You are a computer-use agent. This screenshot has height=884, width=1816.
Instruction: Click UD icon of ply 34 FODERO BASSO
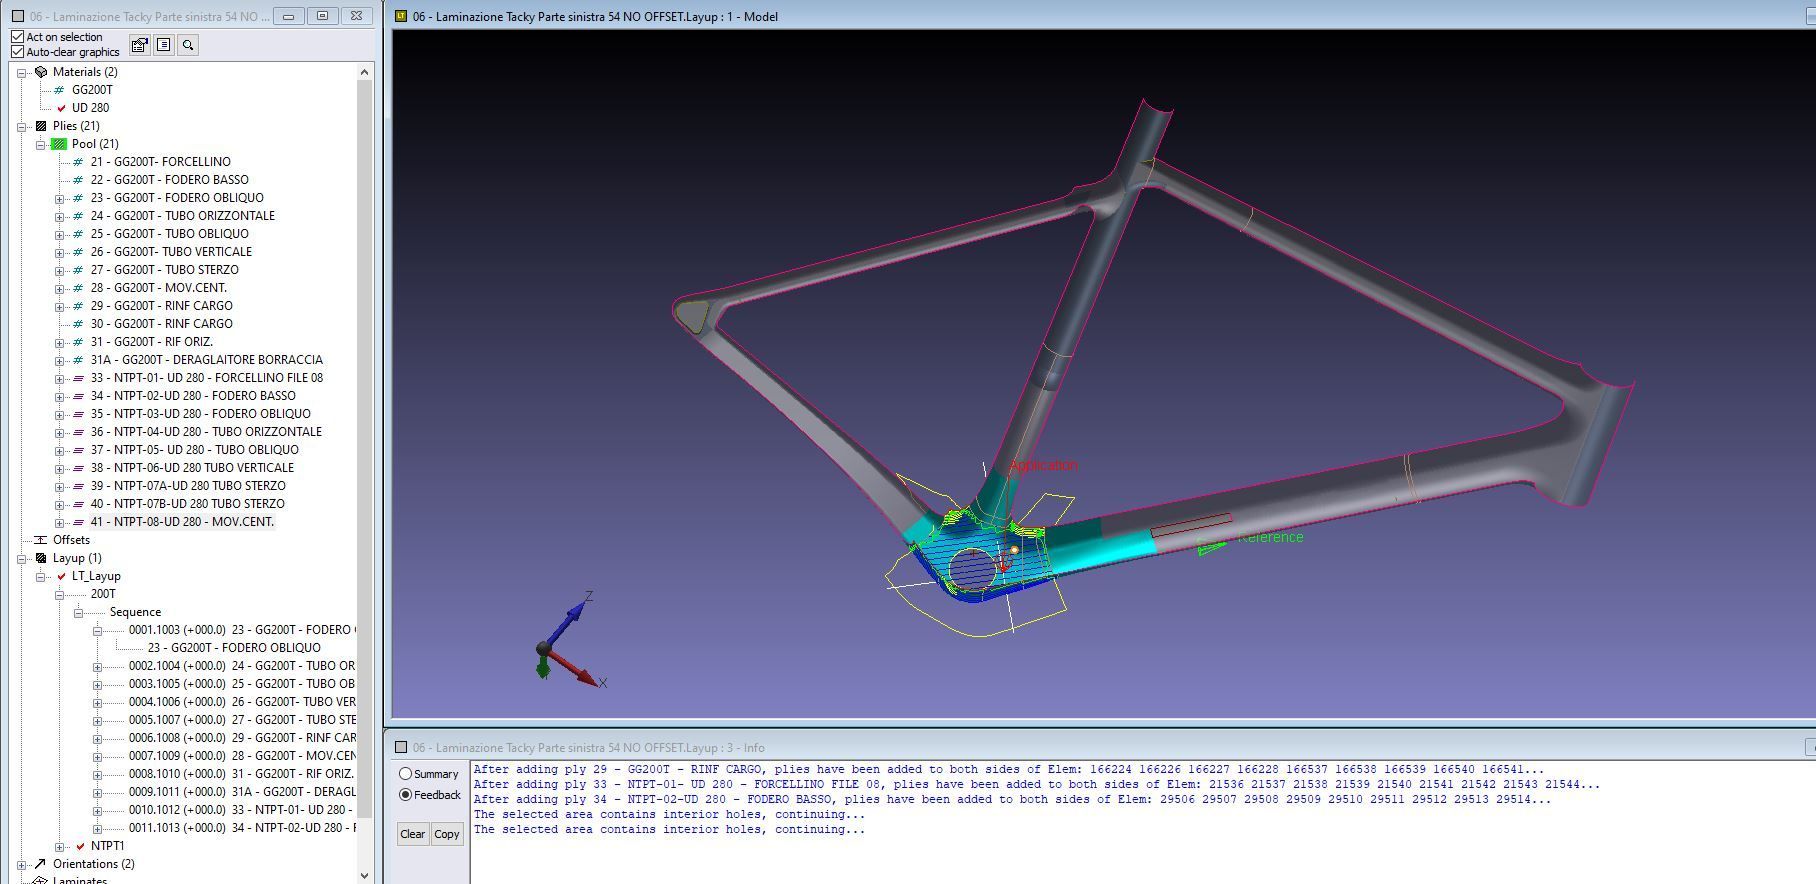78,396
